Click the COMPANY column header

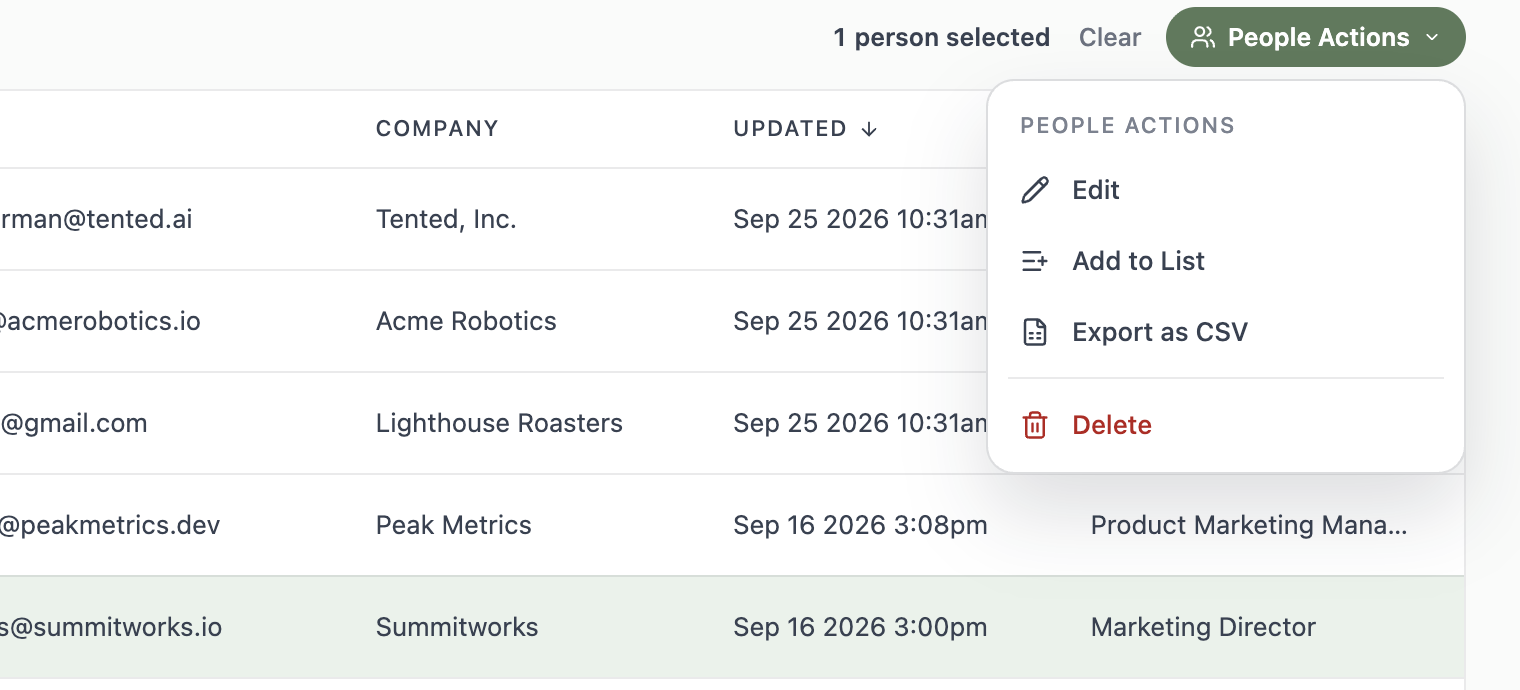coord(437,129)
